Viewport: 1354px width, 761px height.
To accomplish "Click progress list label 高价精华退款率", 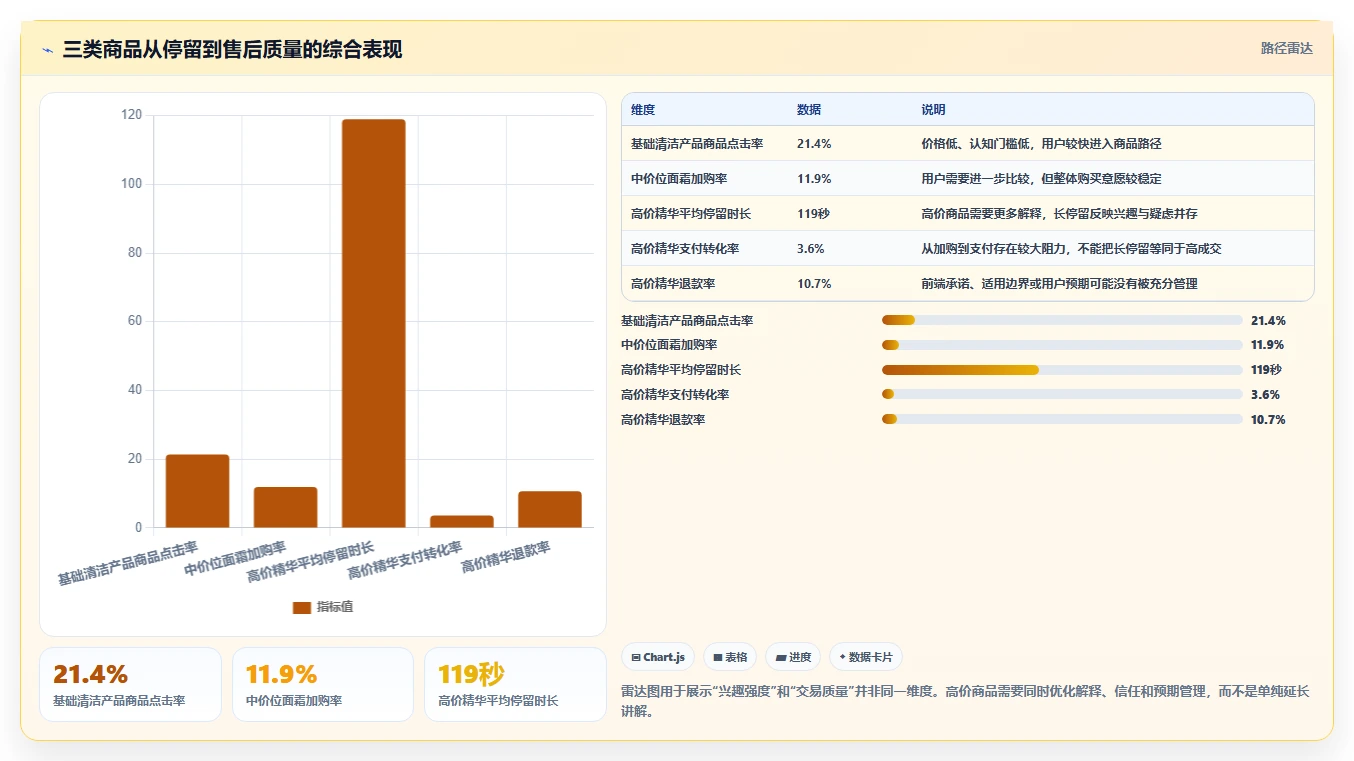I will [663, 420].
